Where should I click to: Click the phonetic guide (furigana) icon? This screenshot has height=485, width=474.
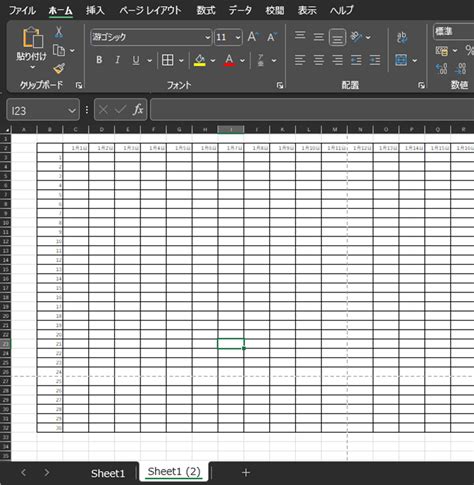point(261,60)
